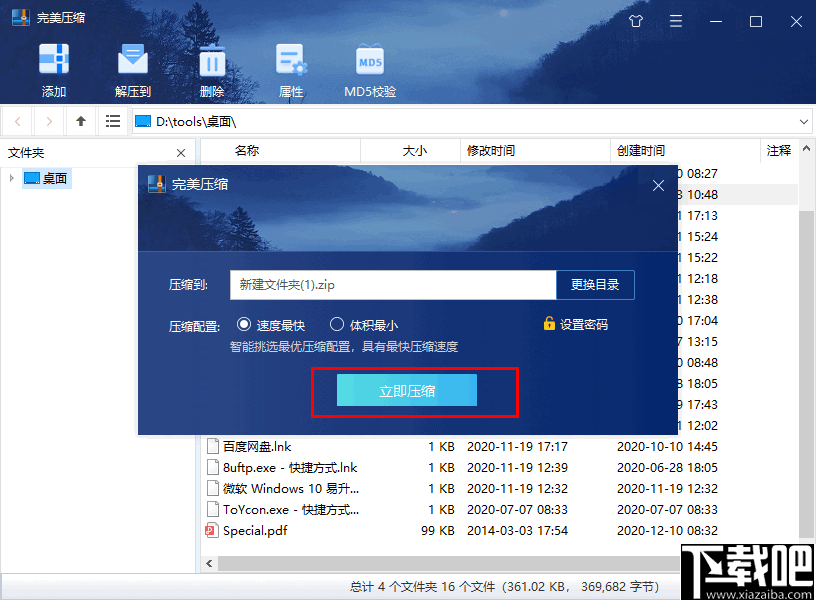Click the 百度网盘.lnk file icon

tap(212, 446)
